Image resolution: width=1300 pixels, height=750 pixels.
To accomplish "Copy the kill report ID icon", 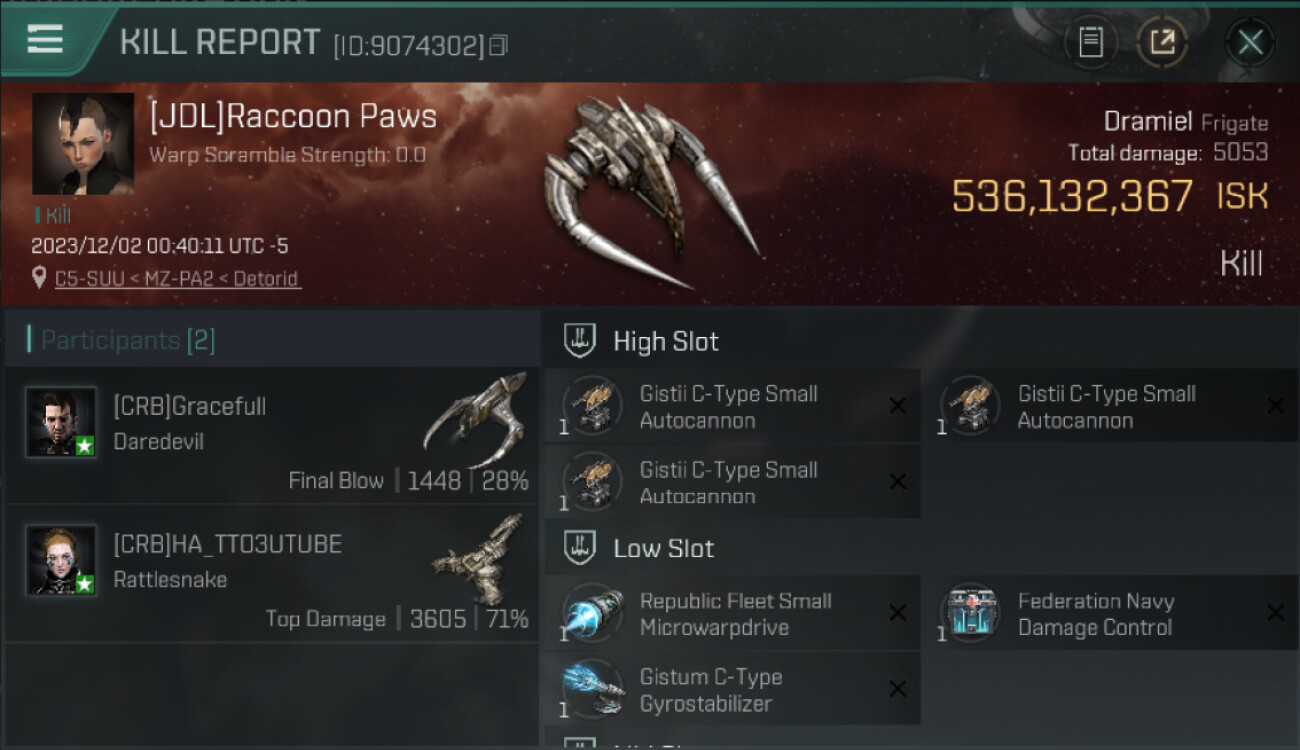I will (498, 45).
